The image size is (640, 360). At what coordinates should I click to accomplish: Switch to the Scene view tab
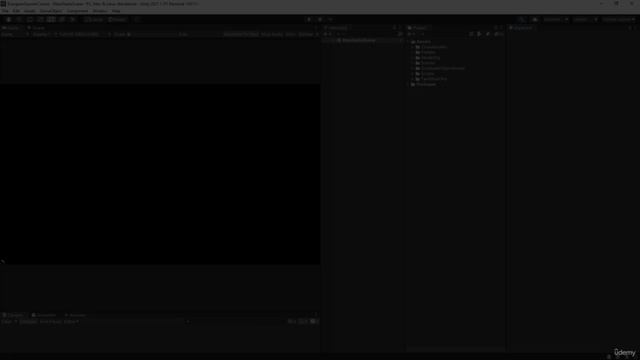pos(37,28)
